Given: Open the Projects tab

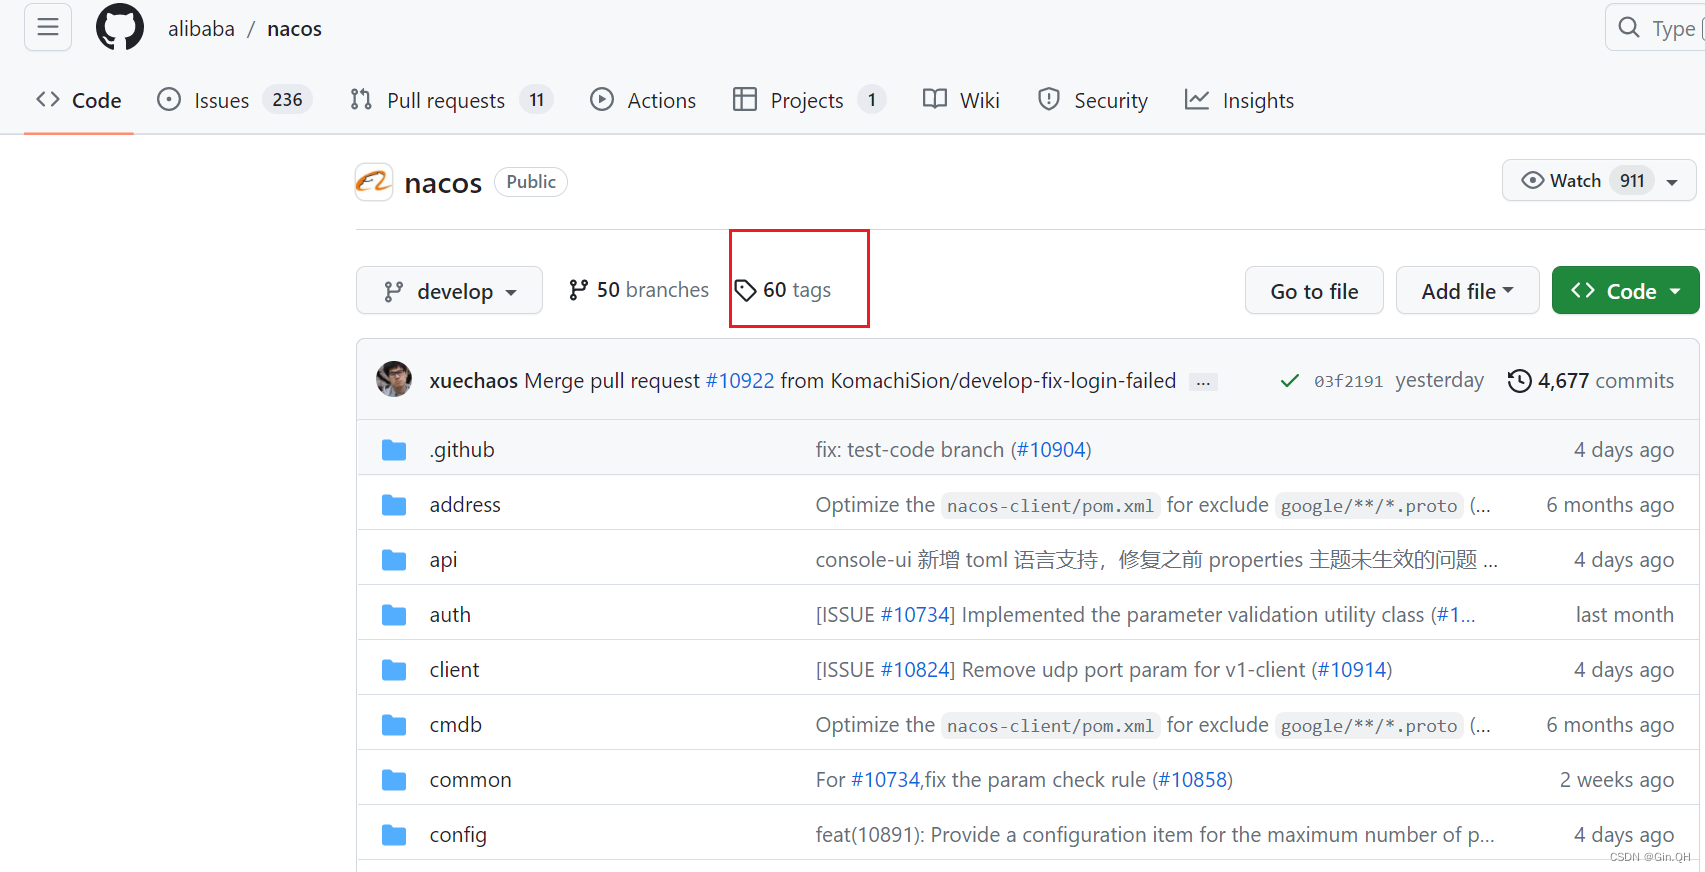Looking at the screenshot, I should 809,100.
